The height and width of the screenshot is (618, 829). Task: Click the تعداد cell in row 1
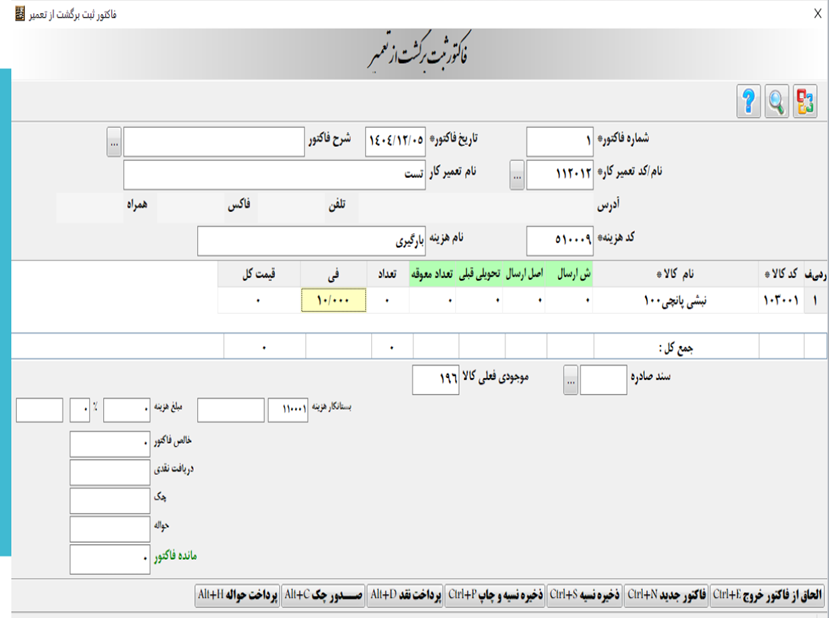388,300
